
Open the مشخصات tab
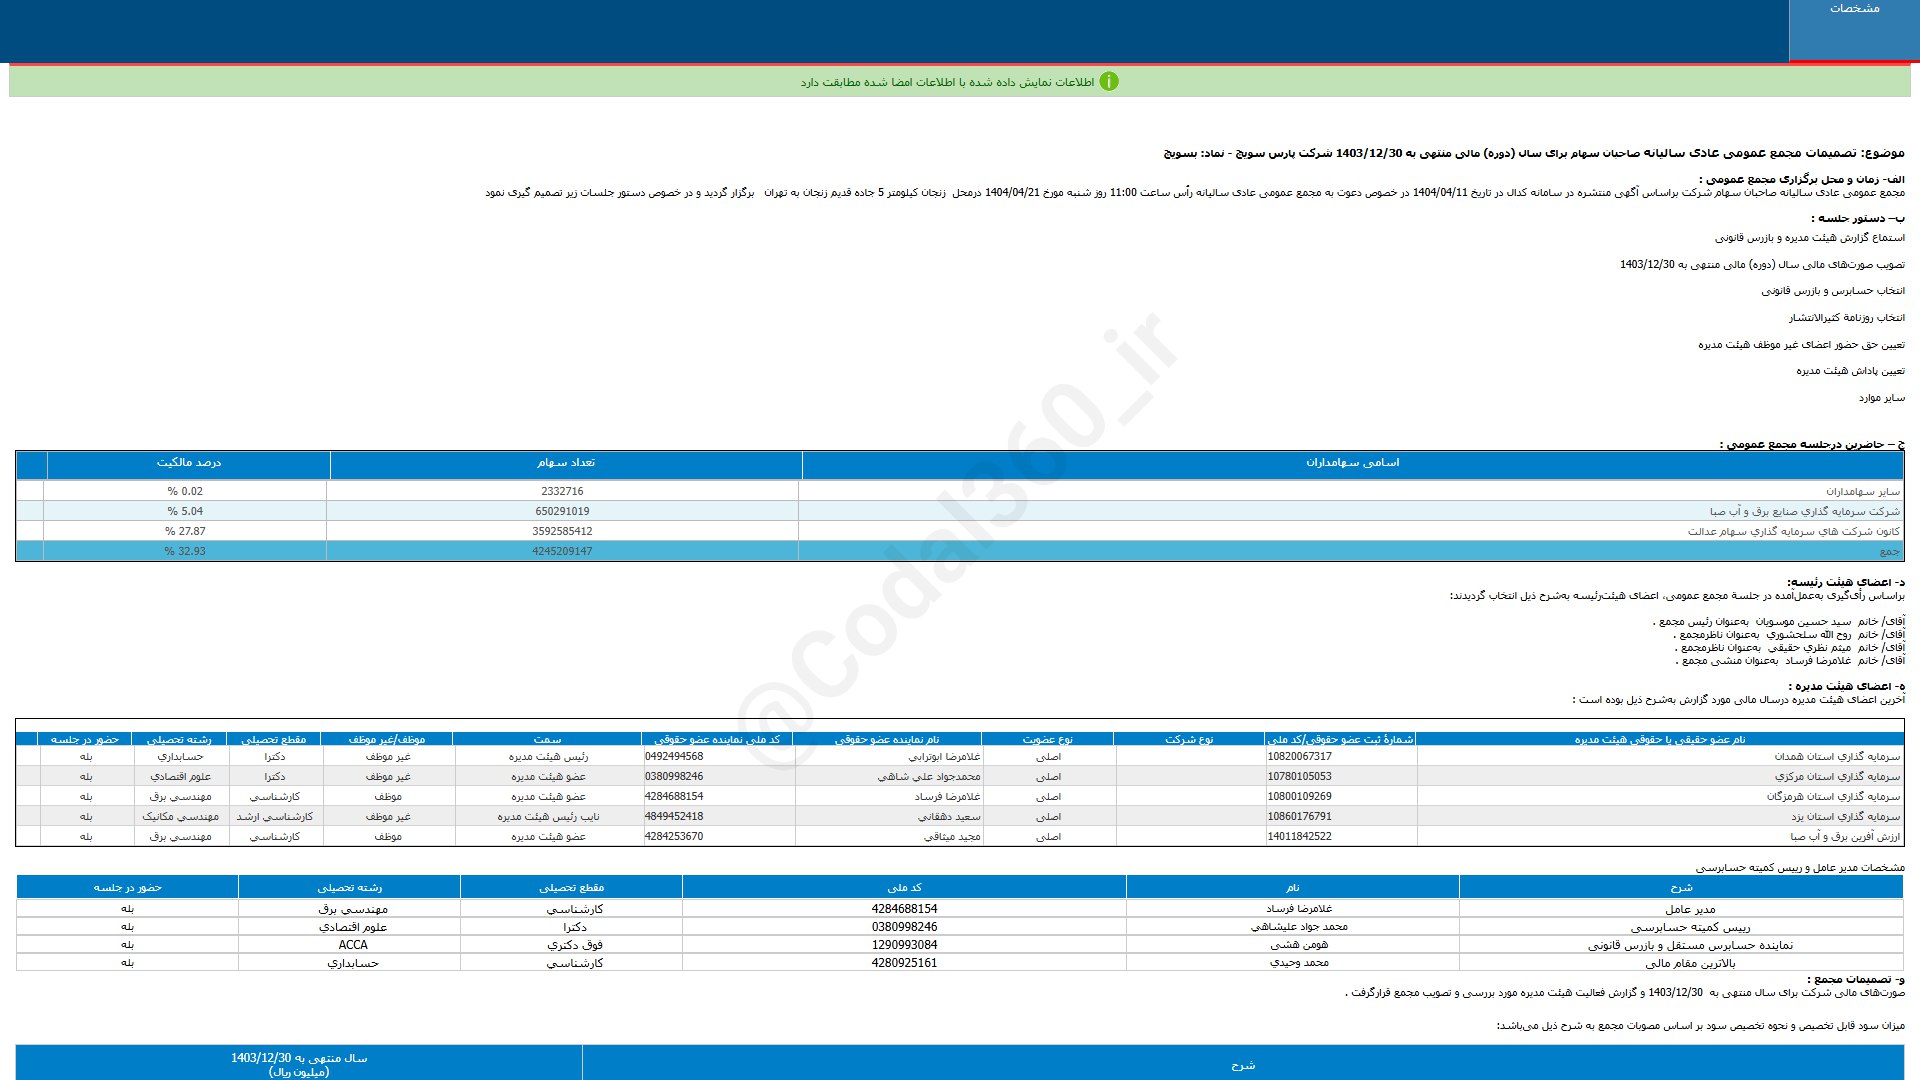coord(1854,30)
